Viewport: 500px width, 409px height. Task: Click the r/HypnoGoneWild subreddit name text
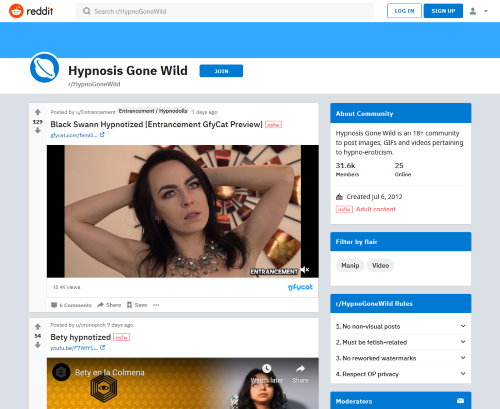pyautogui.click(x=94, y=84)
